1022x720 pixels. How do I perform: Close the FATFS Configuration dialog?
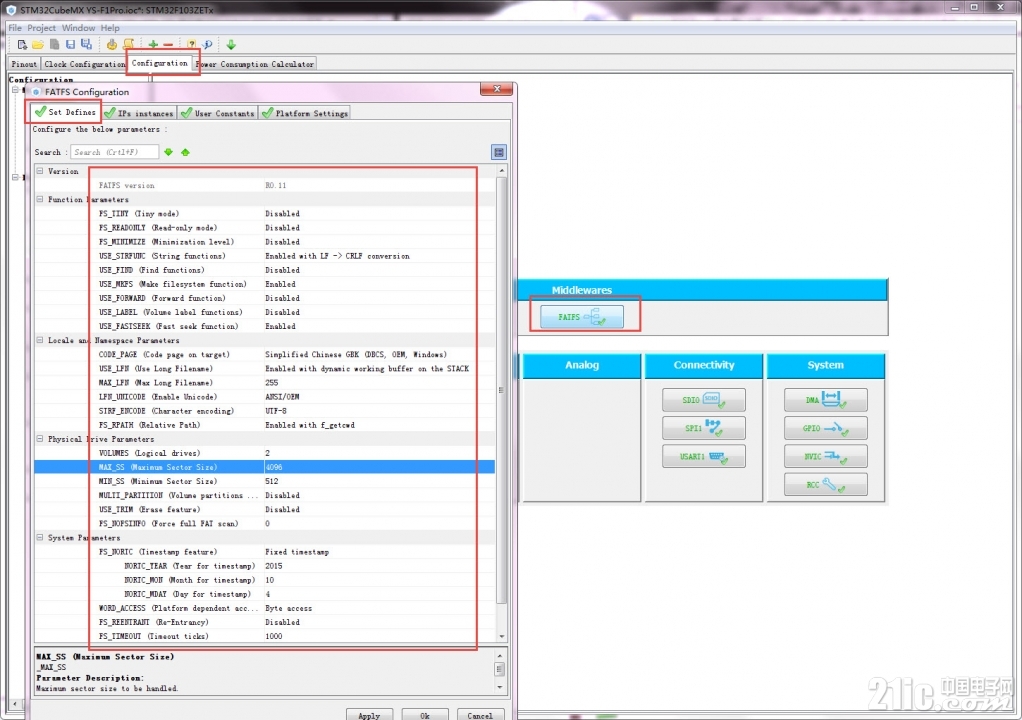click(497, 89)
